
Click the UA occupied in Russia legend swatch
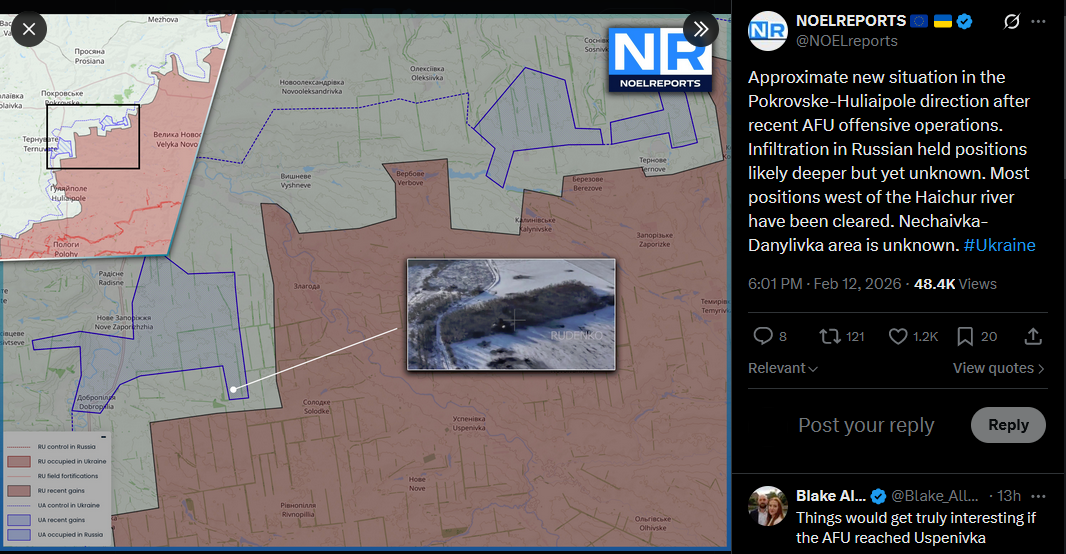coord(19,535)
